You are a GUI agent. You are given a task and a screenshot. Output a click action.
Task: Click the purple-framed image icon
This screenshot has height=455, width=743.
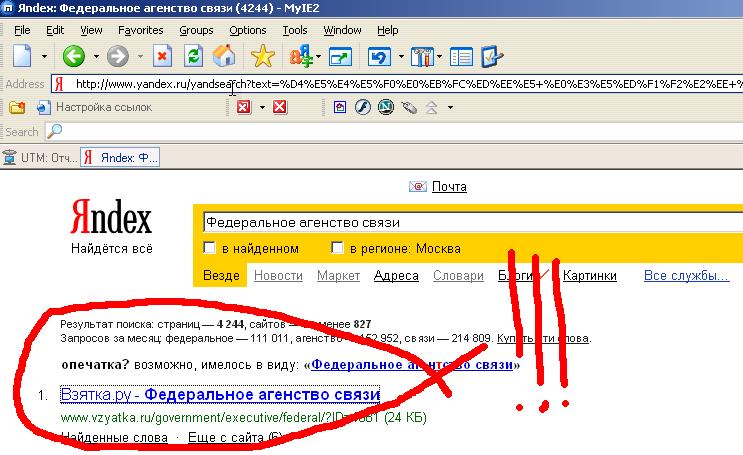point(339,108)
